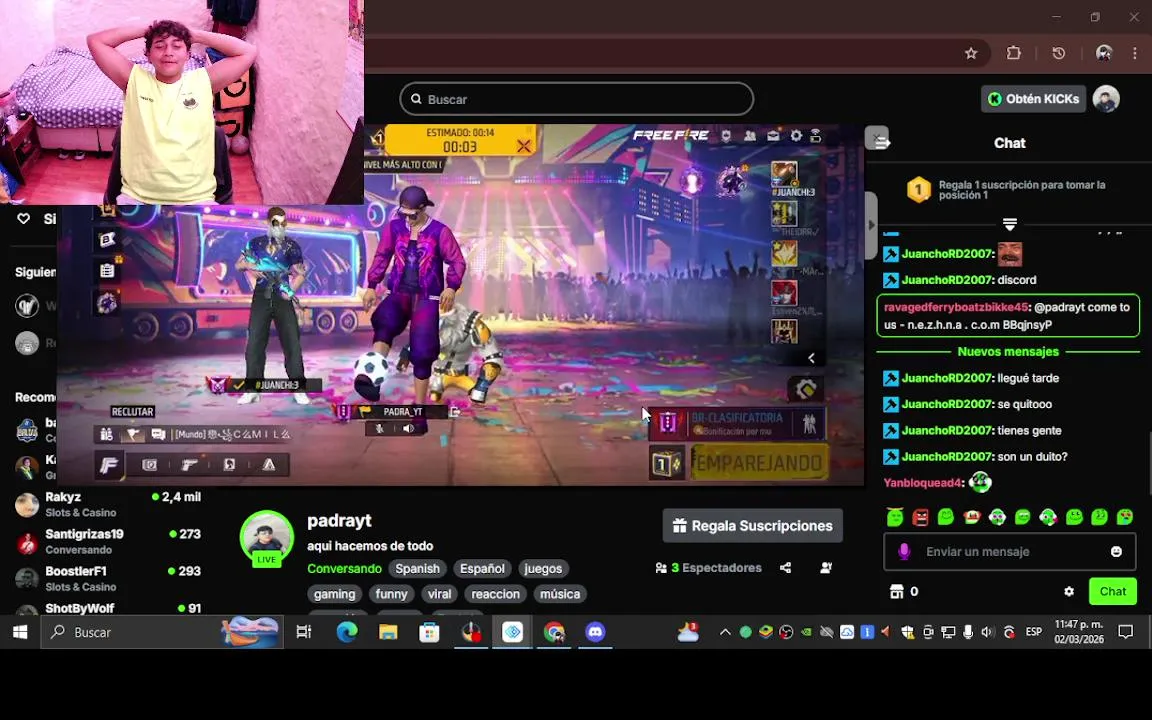Click the Free Fire F logo button

tap(109, 464)
